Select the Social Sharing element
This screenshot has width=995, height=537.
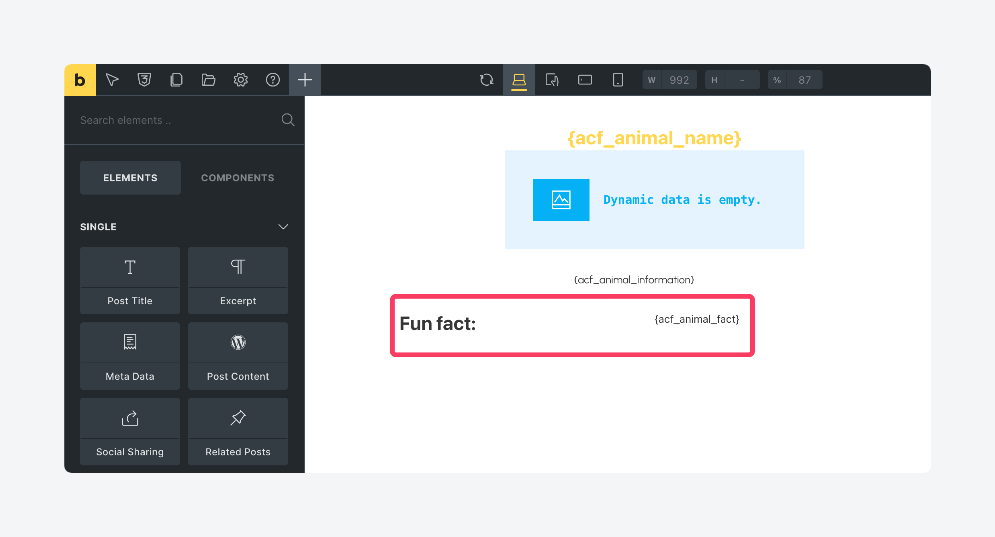pyautogui.click(x=130, y=432)
